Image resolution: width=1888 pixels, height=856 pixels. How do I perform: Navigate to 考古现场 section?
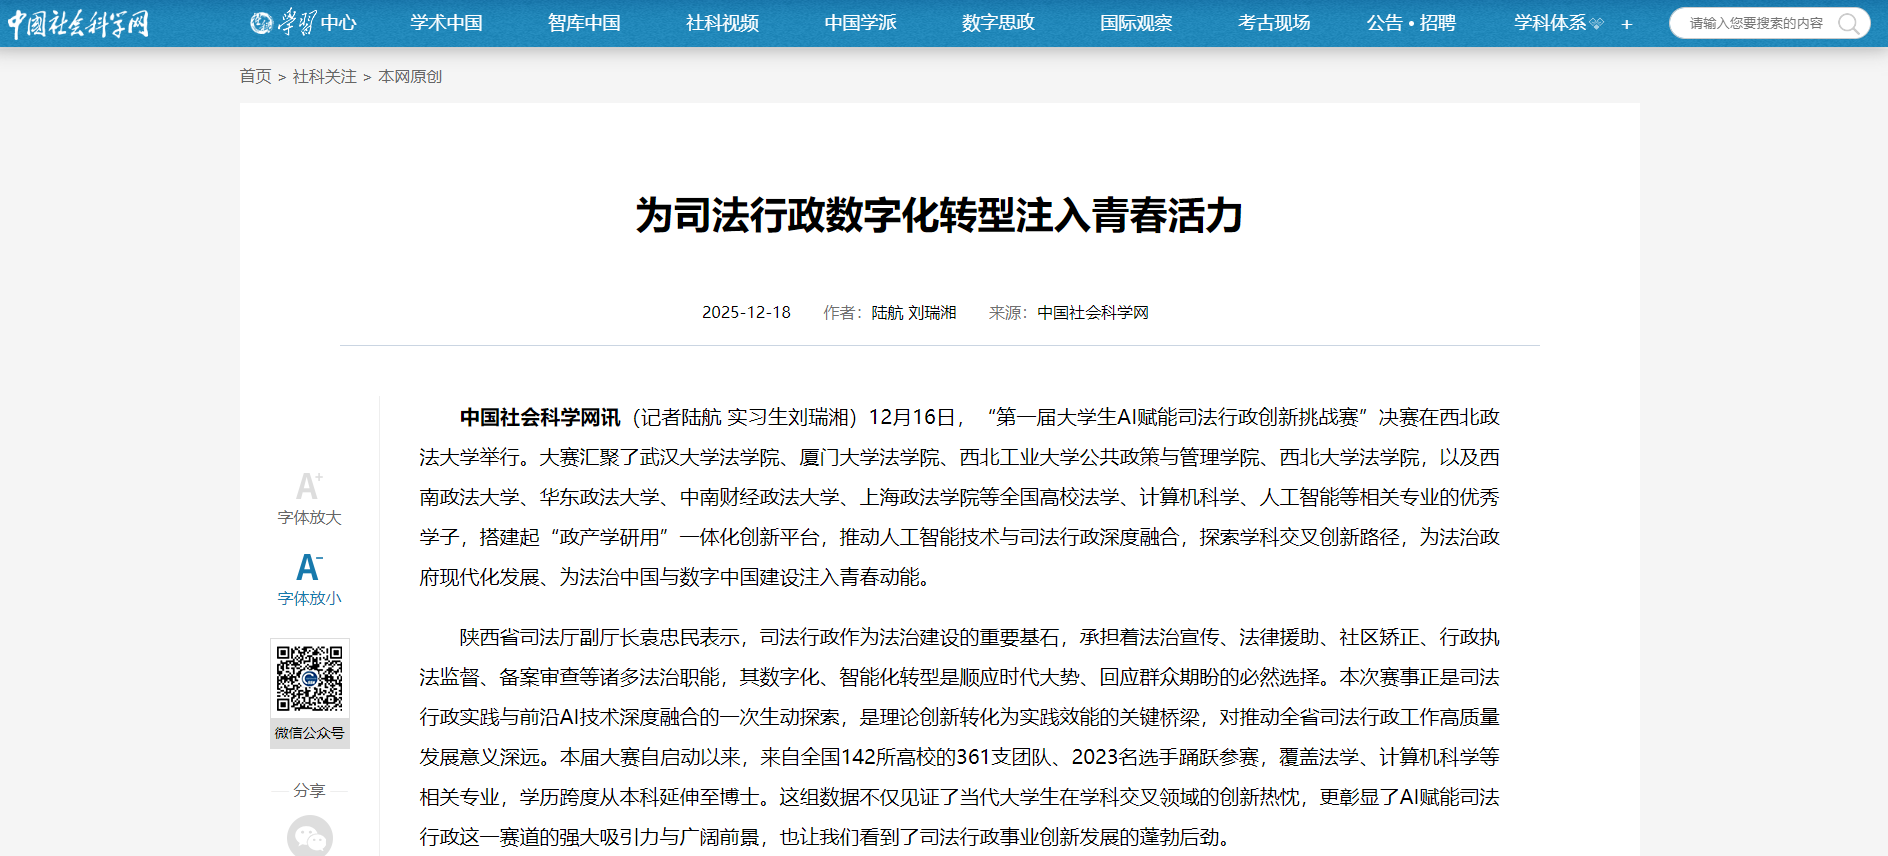[x=1274, y=23]
